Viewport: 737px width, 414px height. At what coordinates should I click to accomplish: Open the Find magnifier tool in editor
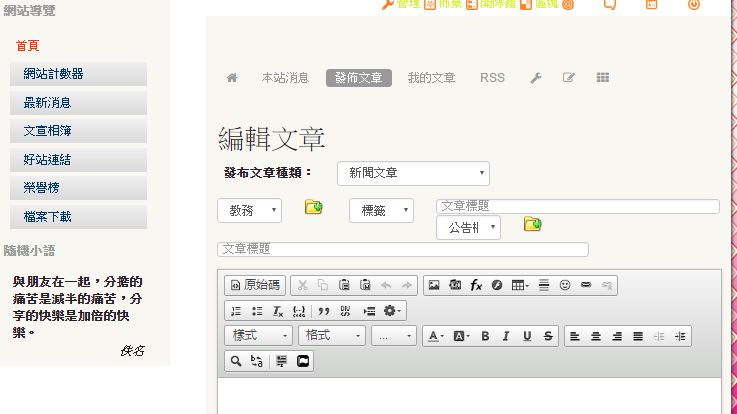236,361
